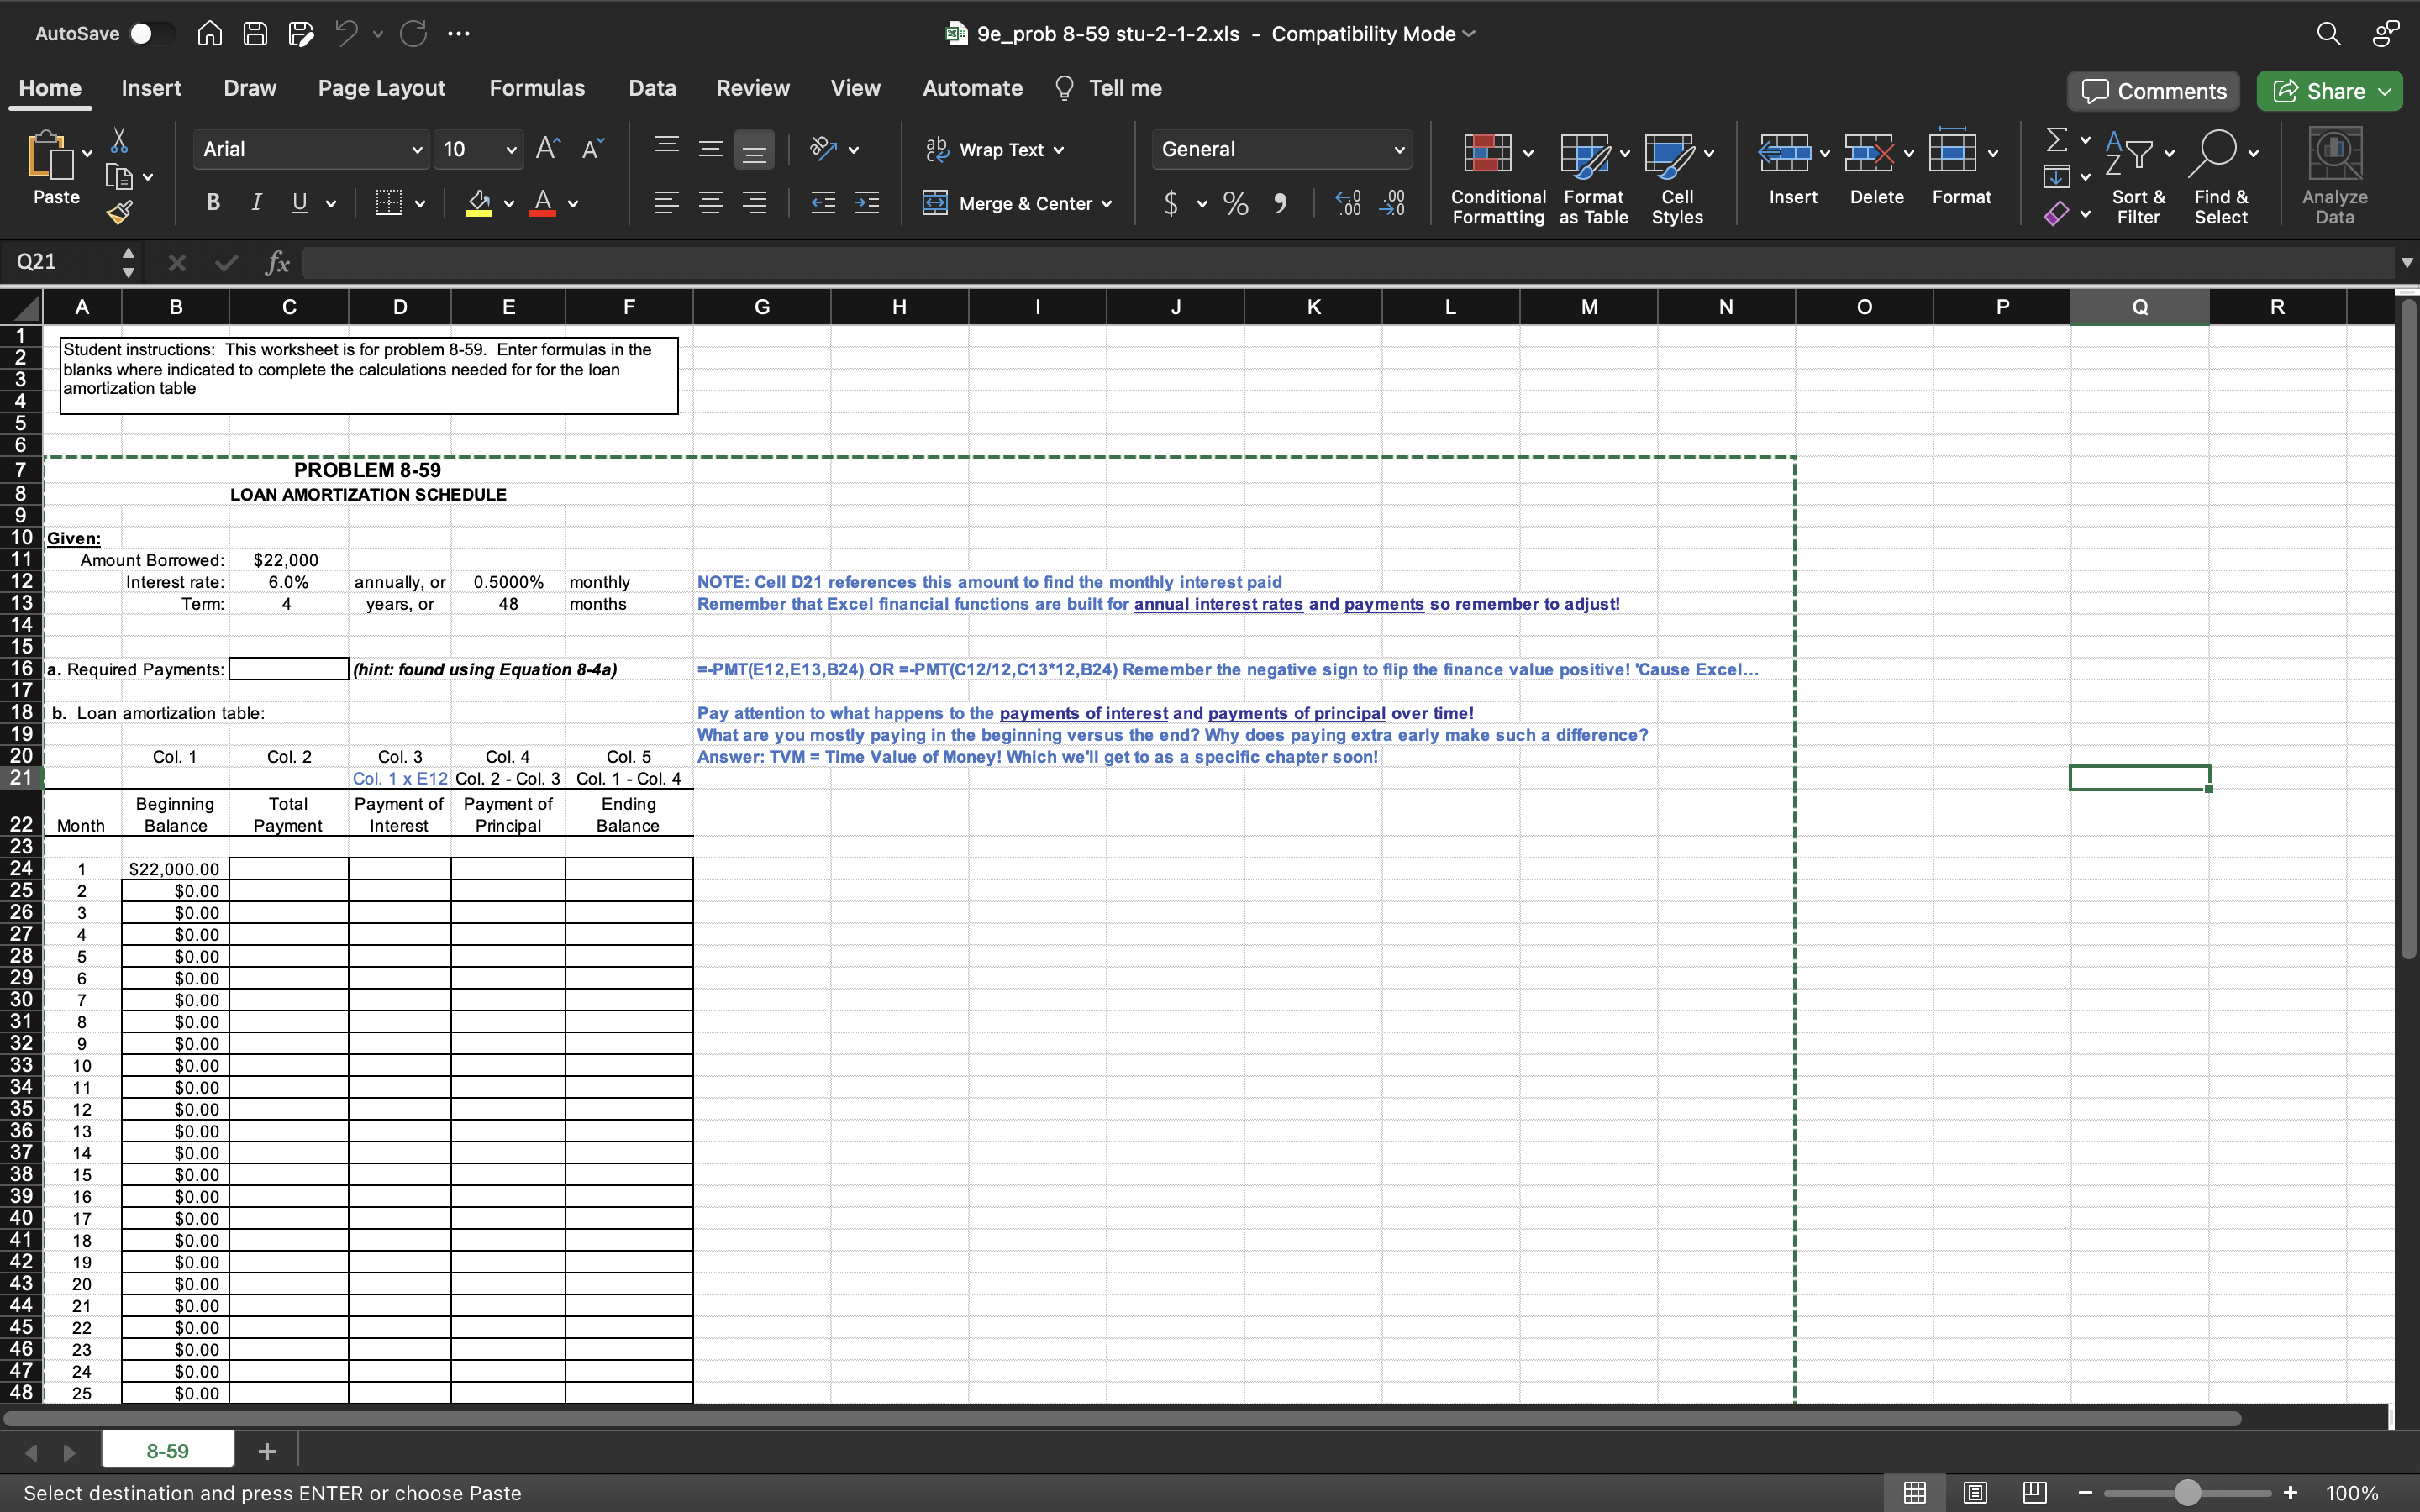Open the font name Arial dropdown

[417, 150]
